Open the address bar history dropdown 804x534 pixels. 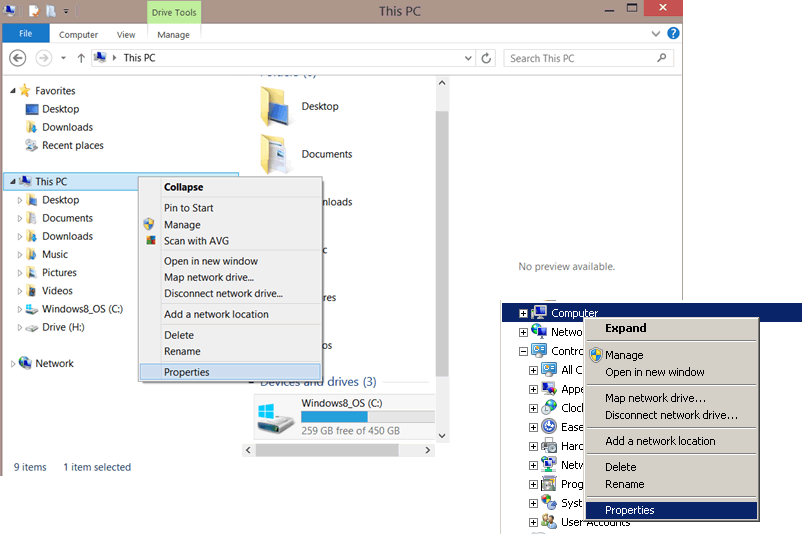coord(468,58)
